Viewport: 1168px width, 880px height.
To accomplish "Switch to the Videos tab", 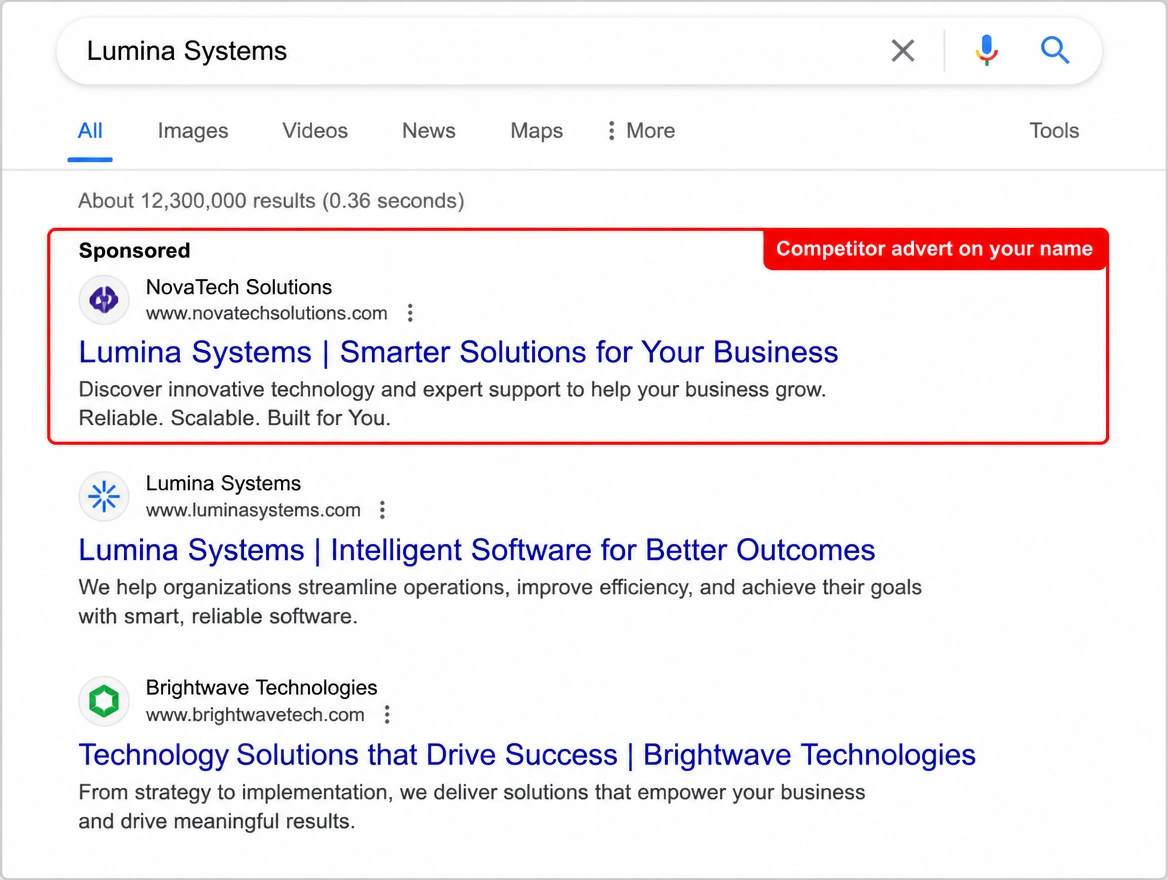I will click(315, 130).
